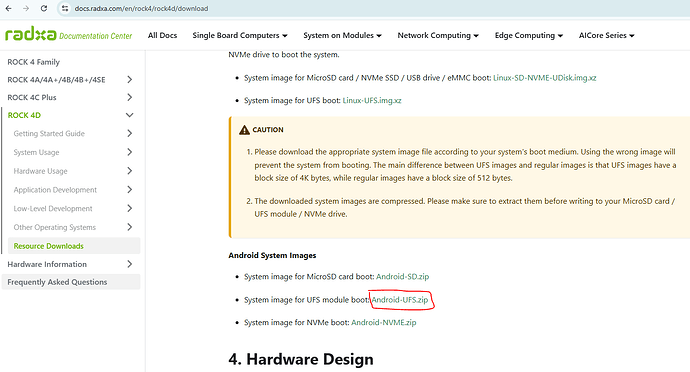The width and height of the screenshot is (690, 372).
Task: Open Single Board Computers dropdown menu
Action: (240, 35)
